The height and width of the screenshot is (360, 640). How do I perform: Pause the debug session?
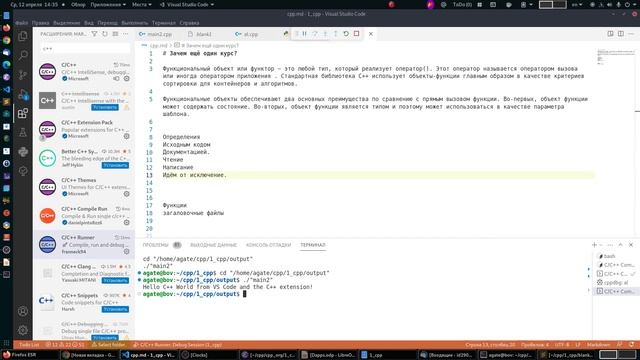pyautogui.click(x=304, y=34)
